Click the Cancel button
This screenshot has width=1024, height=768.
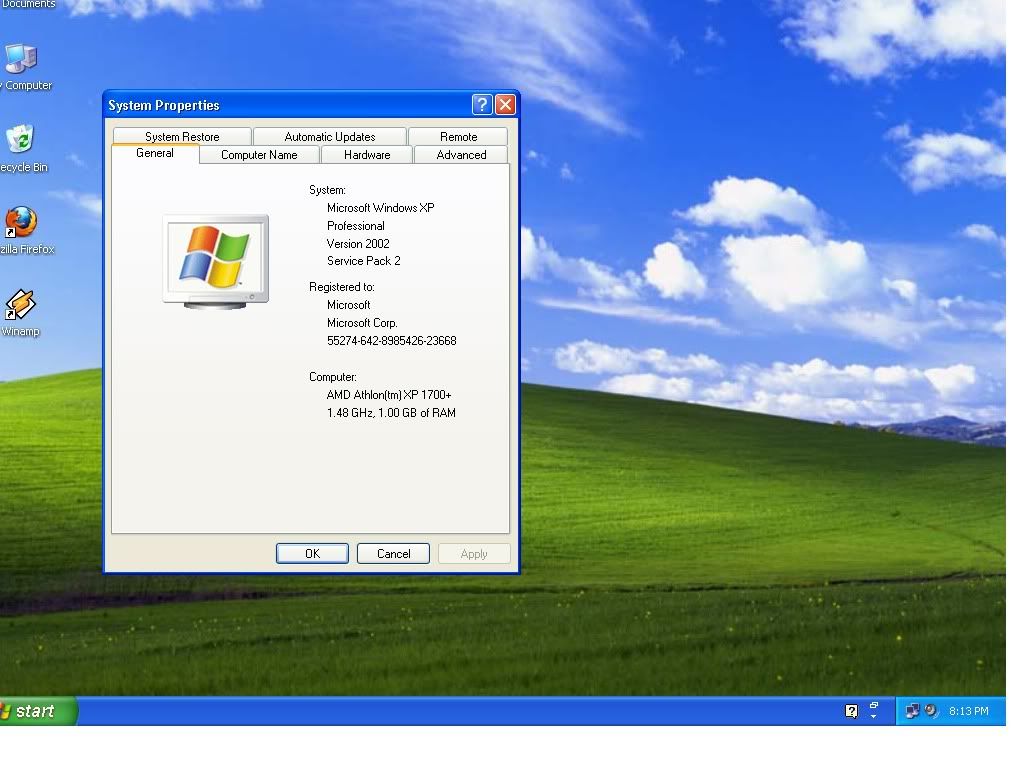[393, 554]
